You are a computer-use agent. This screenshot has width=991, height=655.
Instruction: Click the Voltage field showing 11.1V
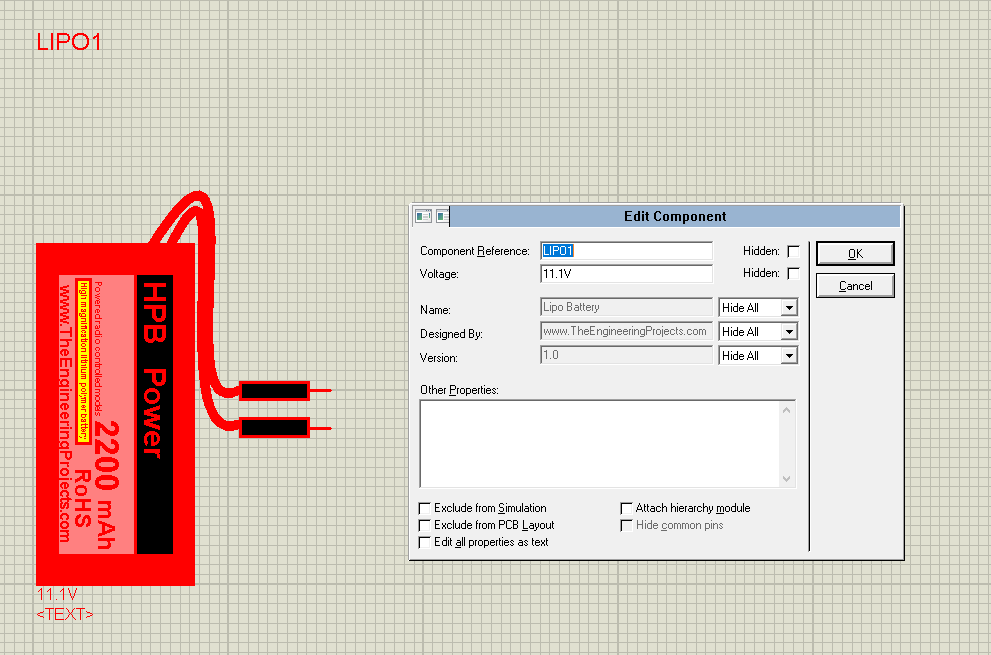tap(626, 274)
